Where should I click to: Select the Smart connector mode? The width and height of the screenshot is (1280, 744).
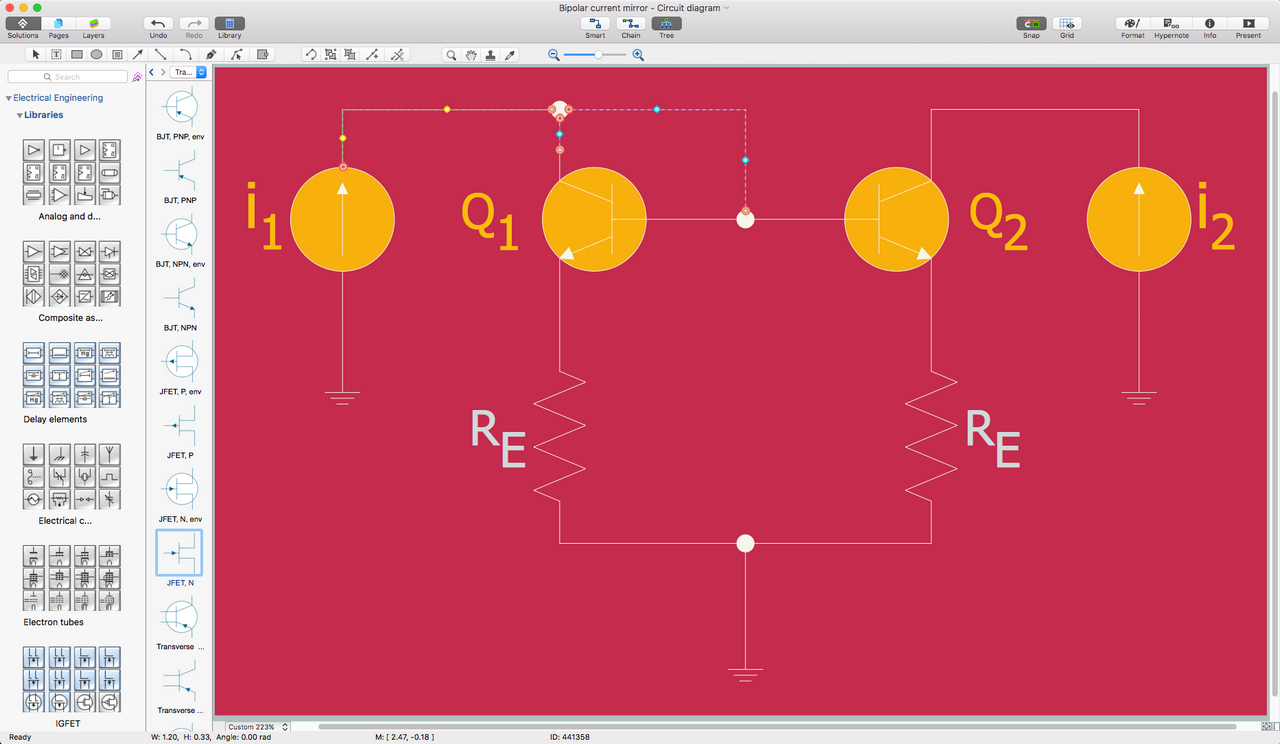(x=594, y=26)
